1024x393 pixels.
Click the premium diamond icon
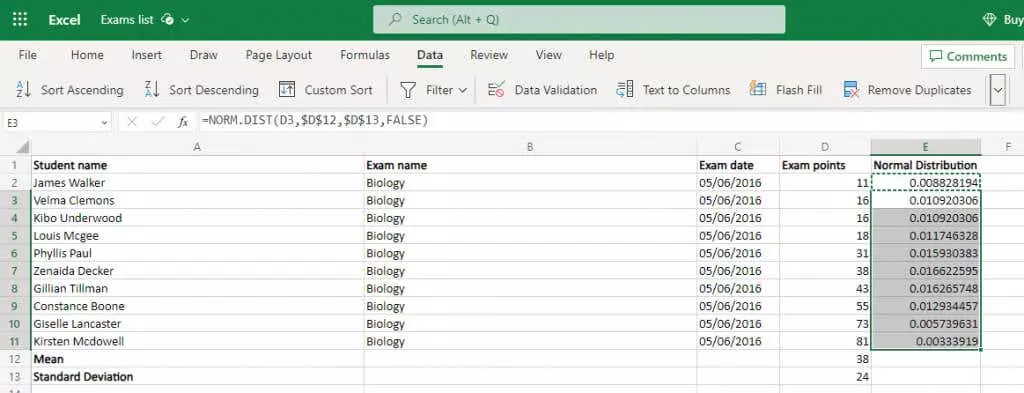pyautogui.click(x=989, y=20)
